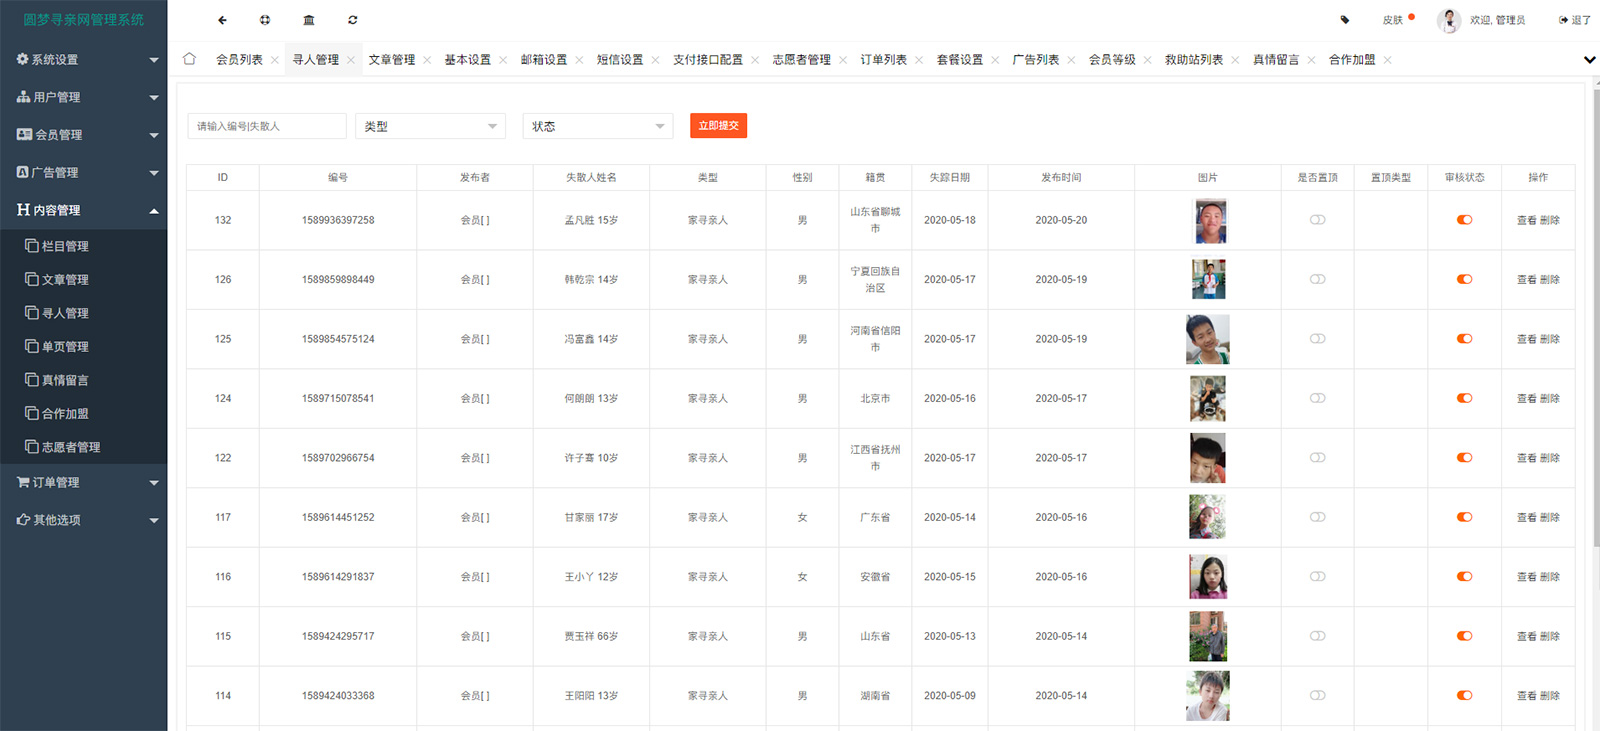Image resolution: width=1600 pixels, height=731 pixels.
Task: Click the administrator avatar icon
Action: coord(1448,20)
